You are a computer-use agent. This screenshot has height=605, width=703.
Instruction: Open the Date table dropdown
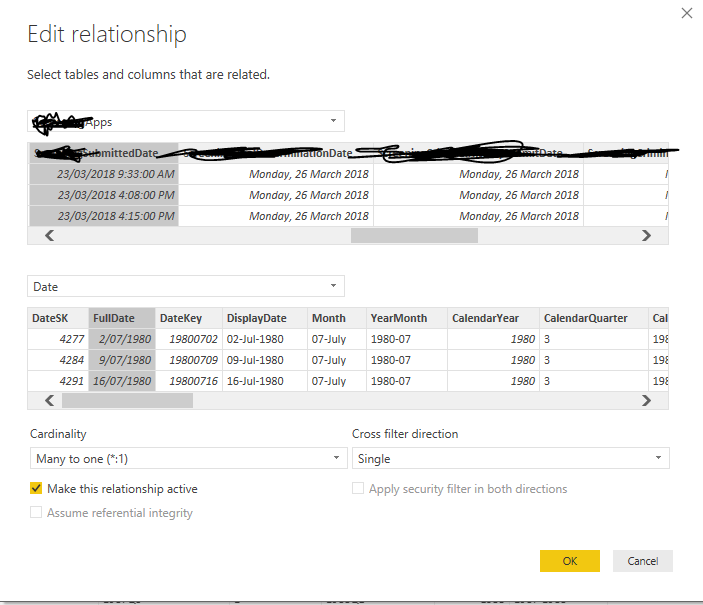click(186, 286)
